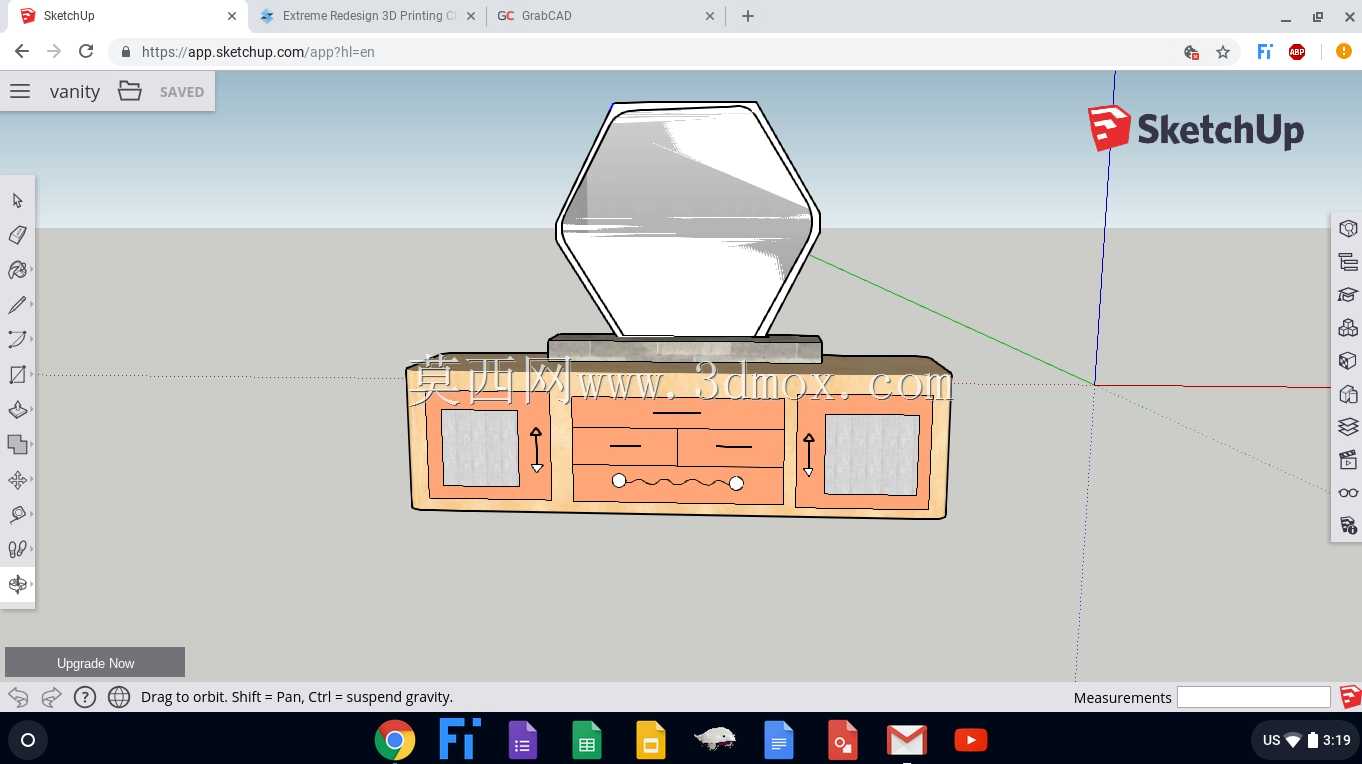Open the Instructor graduation-cap panel

coord(1347,295)
